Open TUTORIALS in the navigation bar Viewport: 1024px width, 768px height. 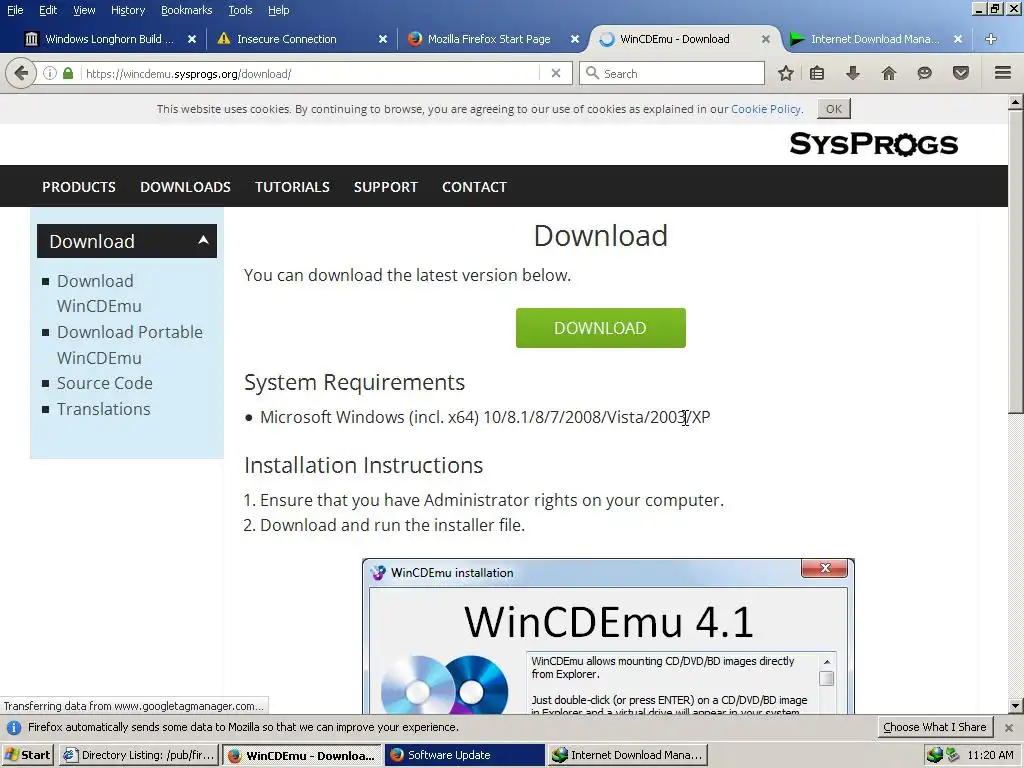292,187
